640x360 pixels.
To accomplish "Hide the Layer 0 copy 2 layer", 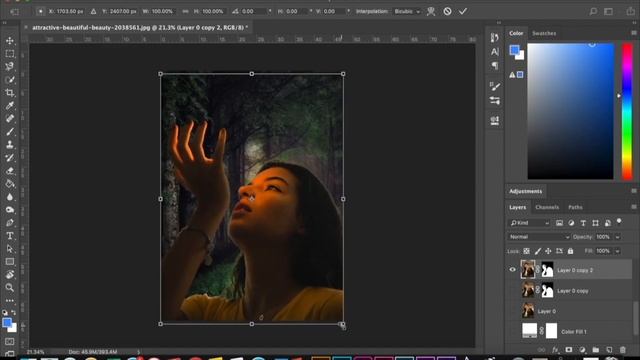I will click(513, 269).
